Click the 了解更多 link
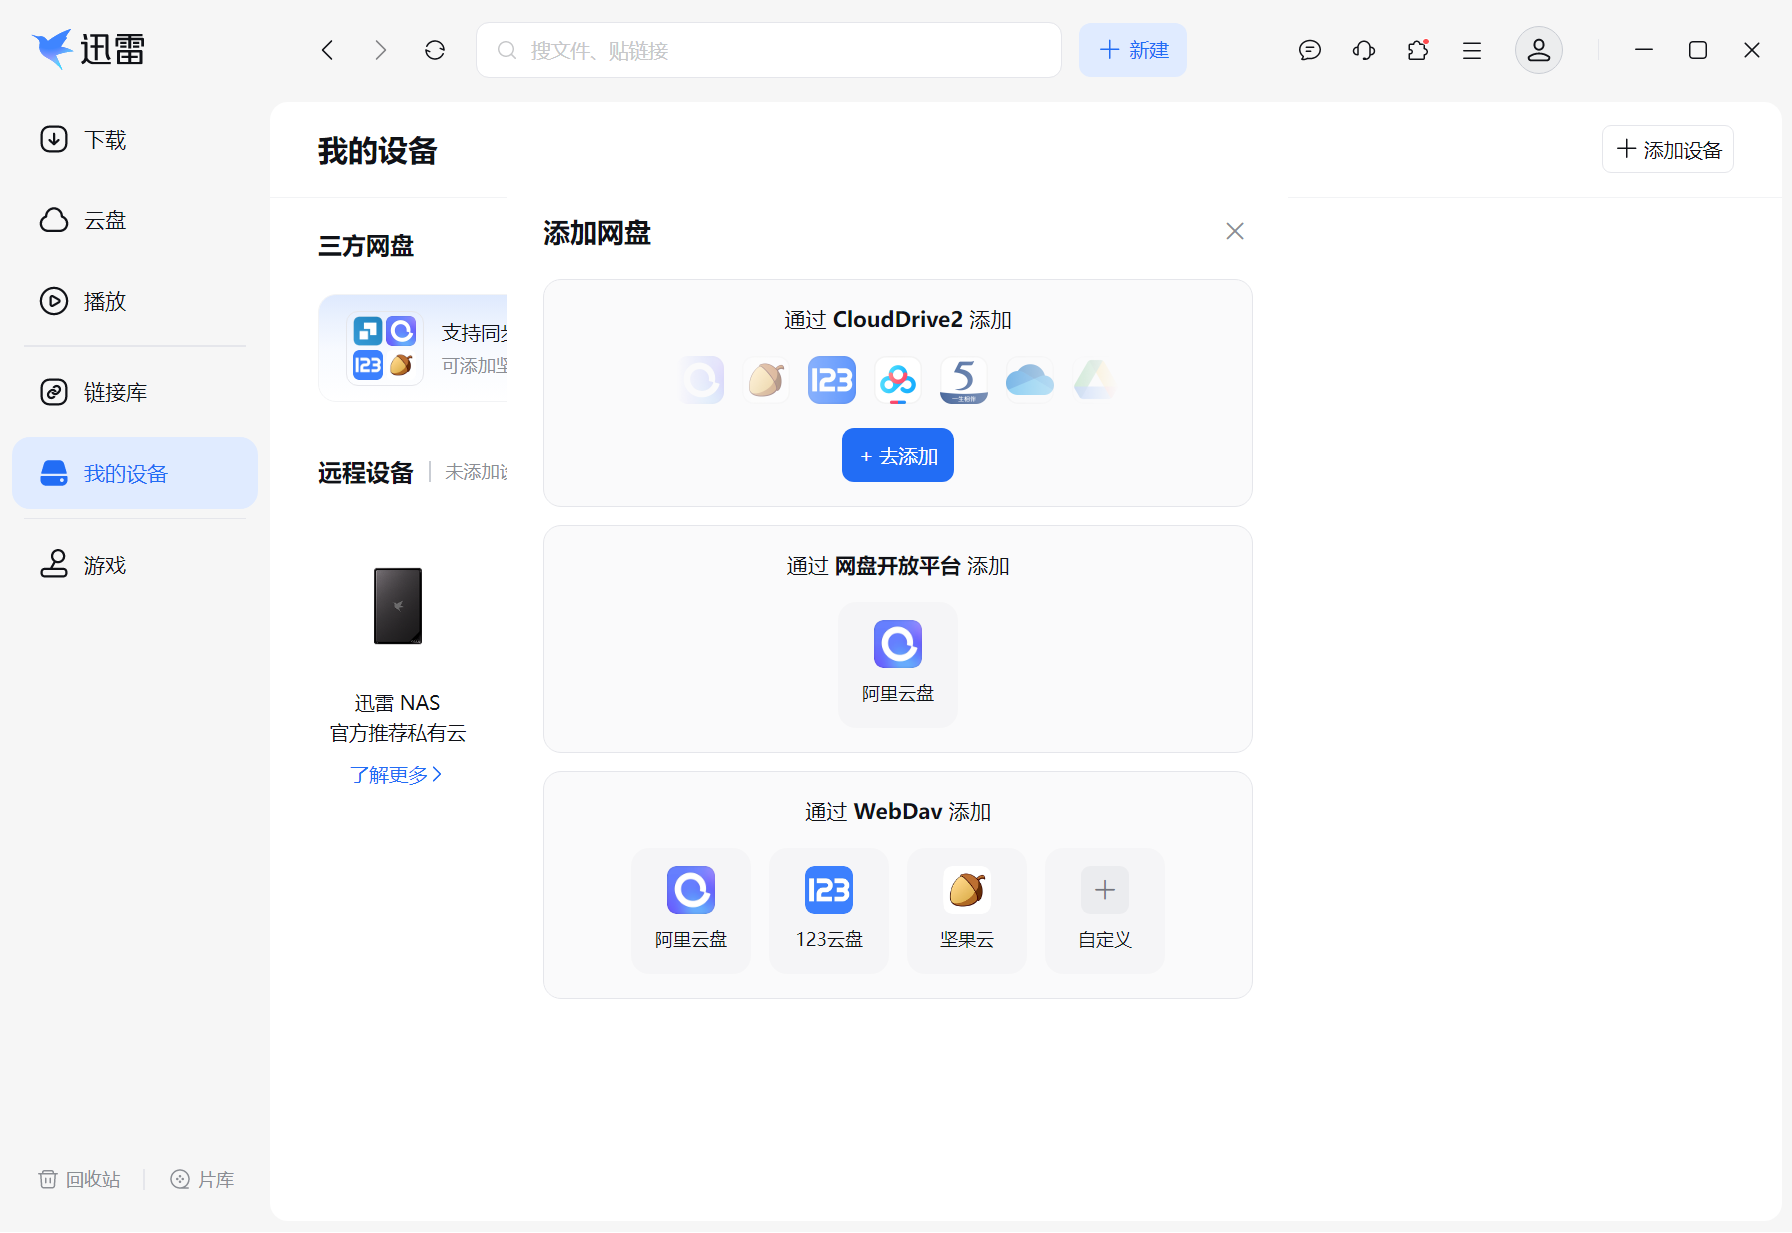Viewport: 1792px width, 1233px height. pyautogui.click(x=396, y=775)
